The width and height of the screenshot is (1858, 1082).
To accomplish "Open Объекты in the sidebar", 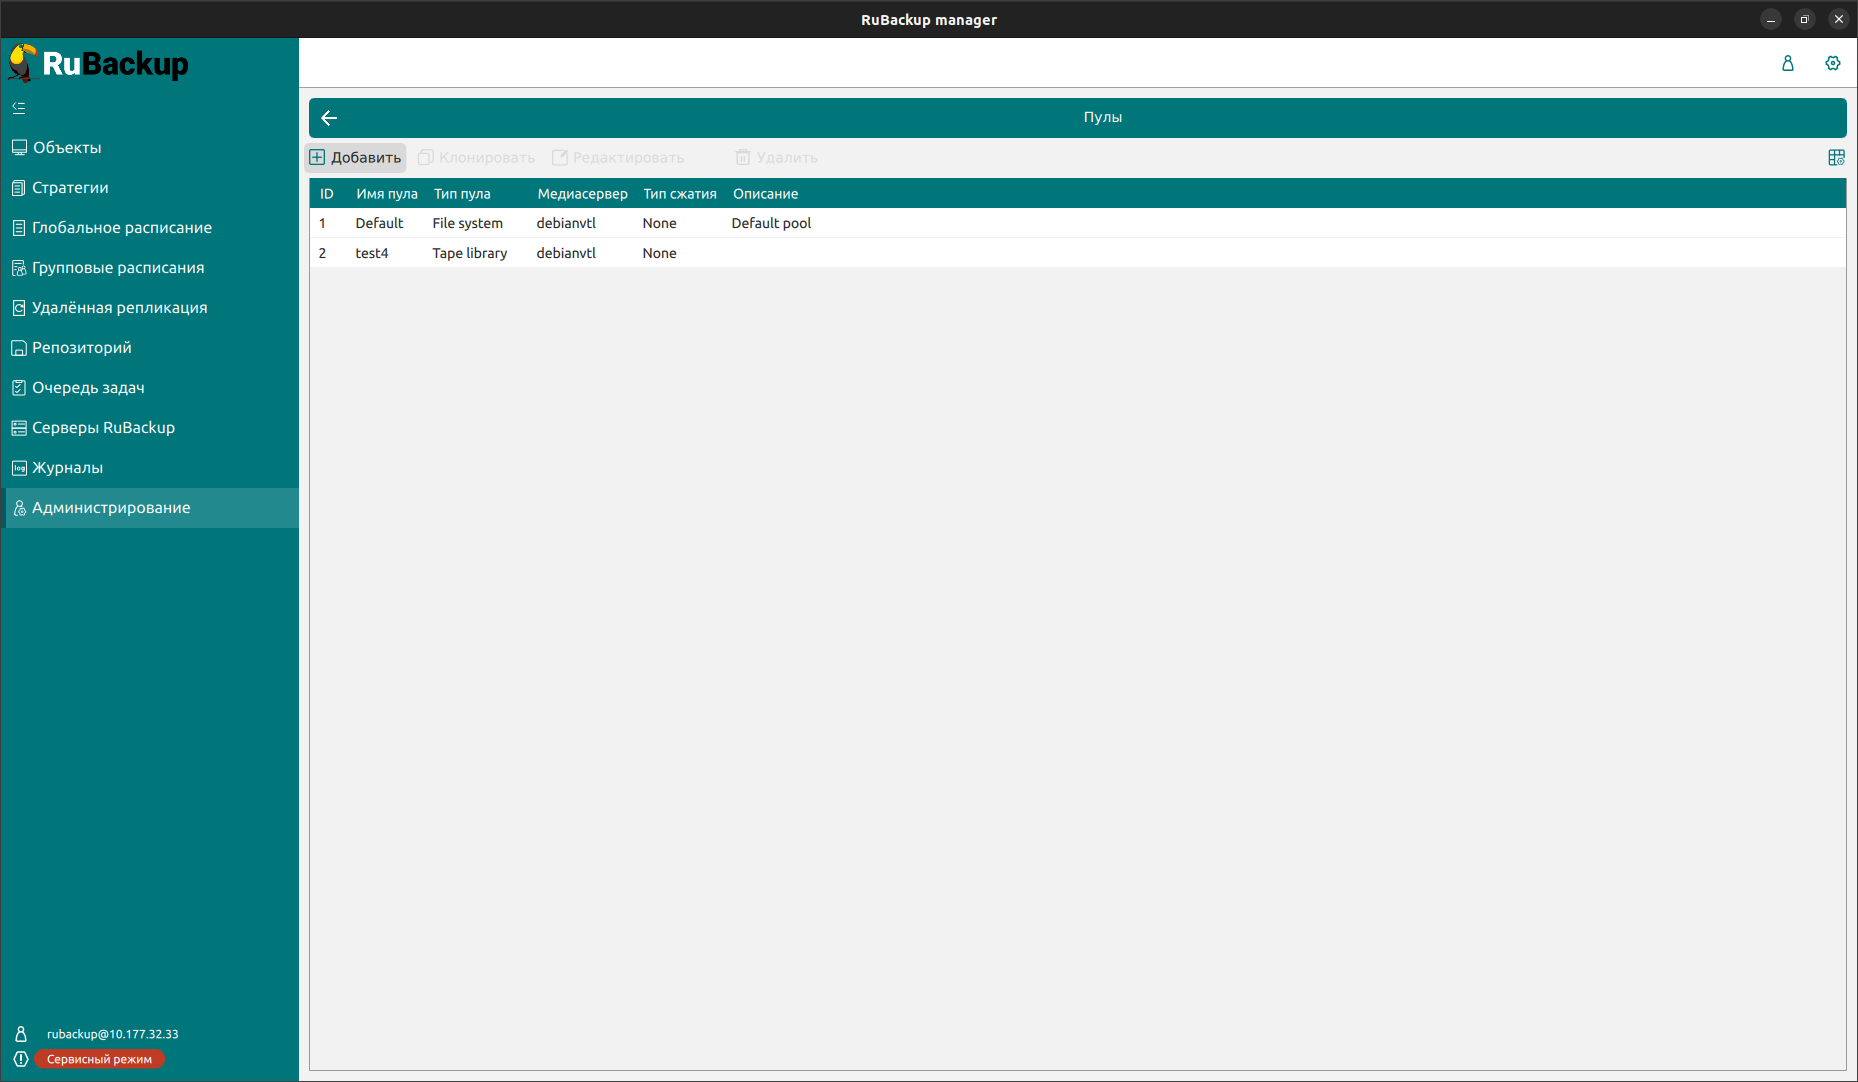I will pos(67,148).
